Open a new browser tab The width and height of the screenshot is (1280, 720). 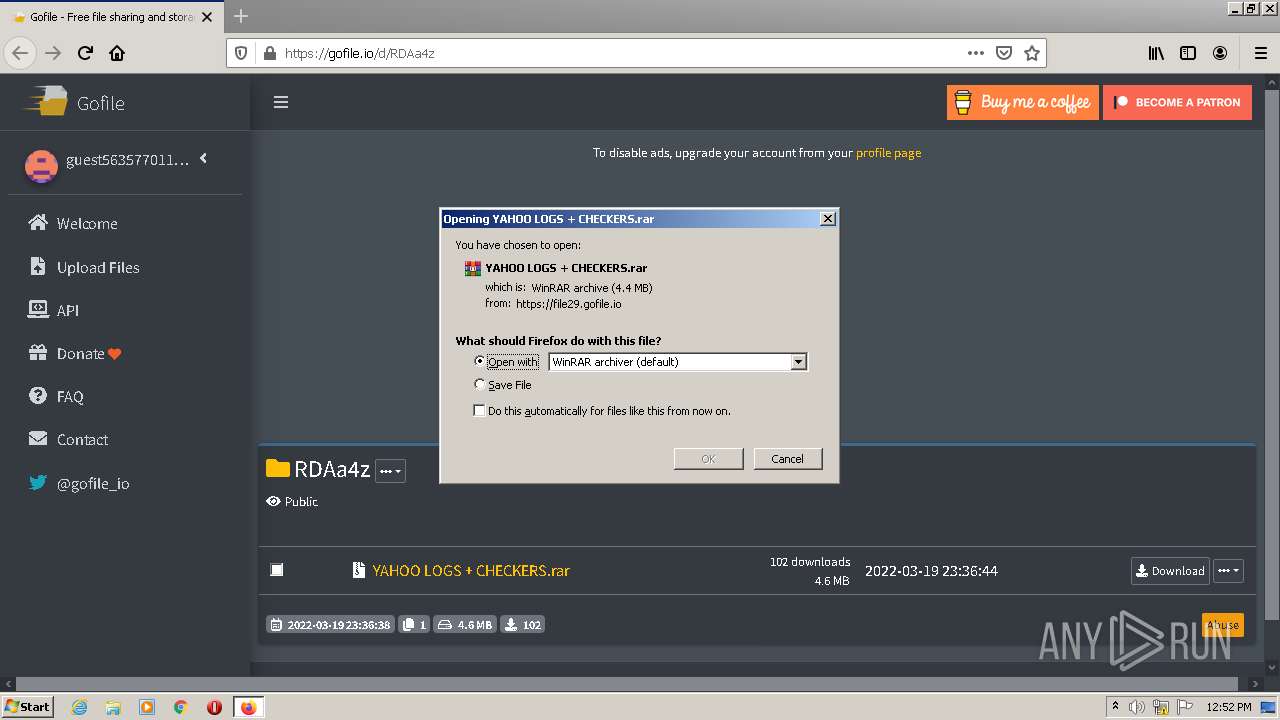coord(241,16)
